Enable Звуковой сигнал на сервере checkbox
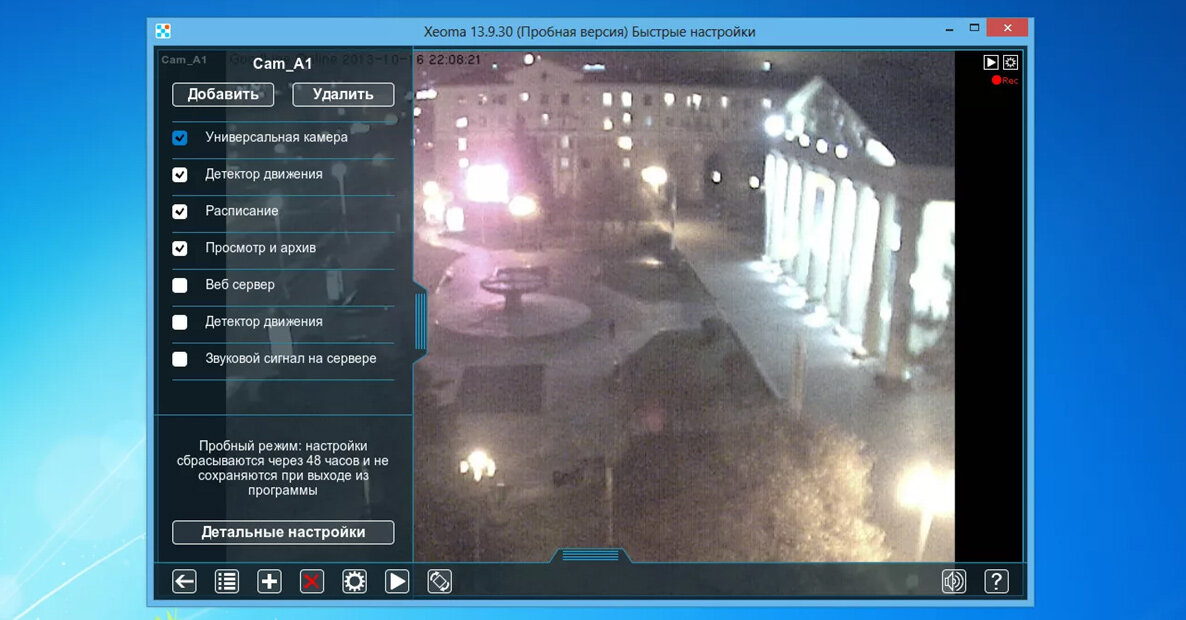 tap(179, 359)
